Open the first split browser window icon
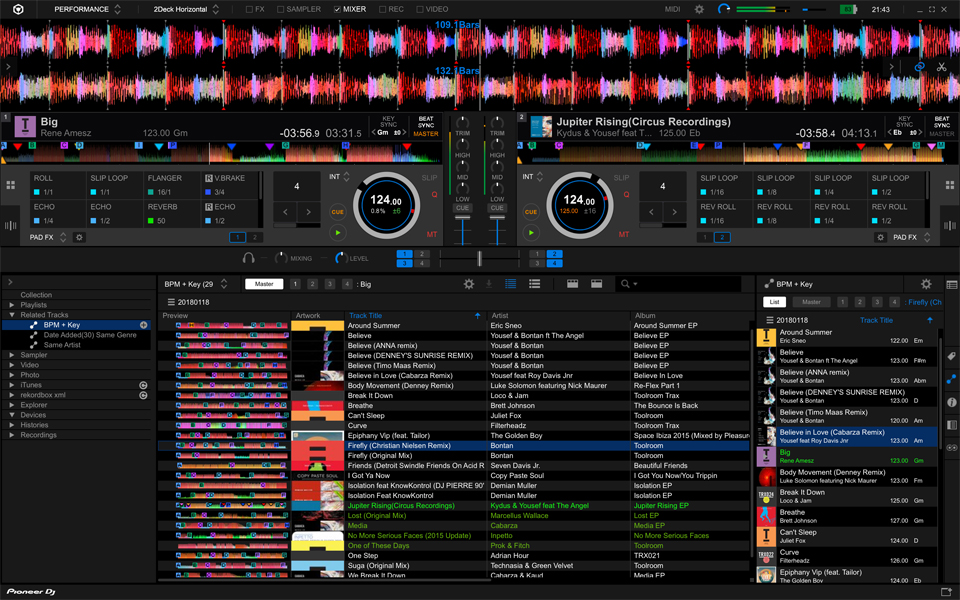This screenshot has height=600, width=960. pos(572,283)
